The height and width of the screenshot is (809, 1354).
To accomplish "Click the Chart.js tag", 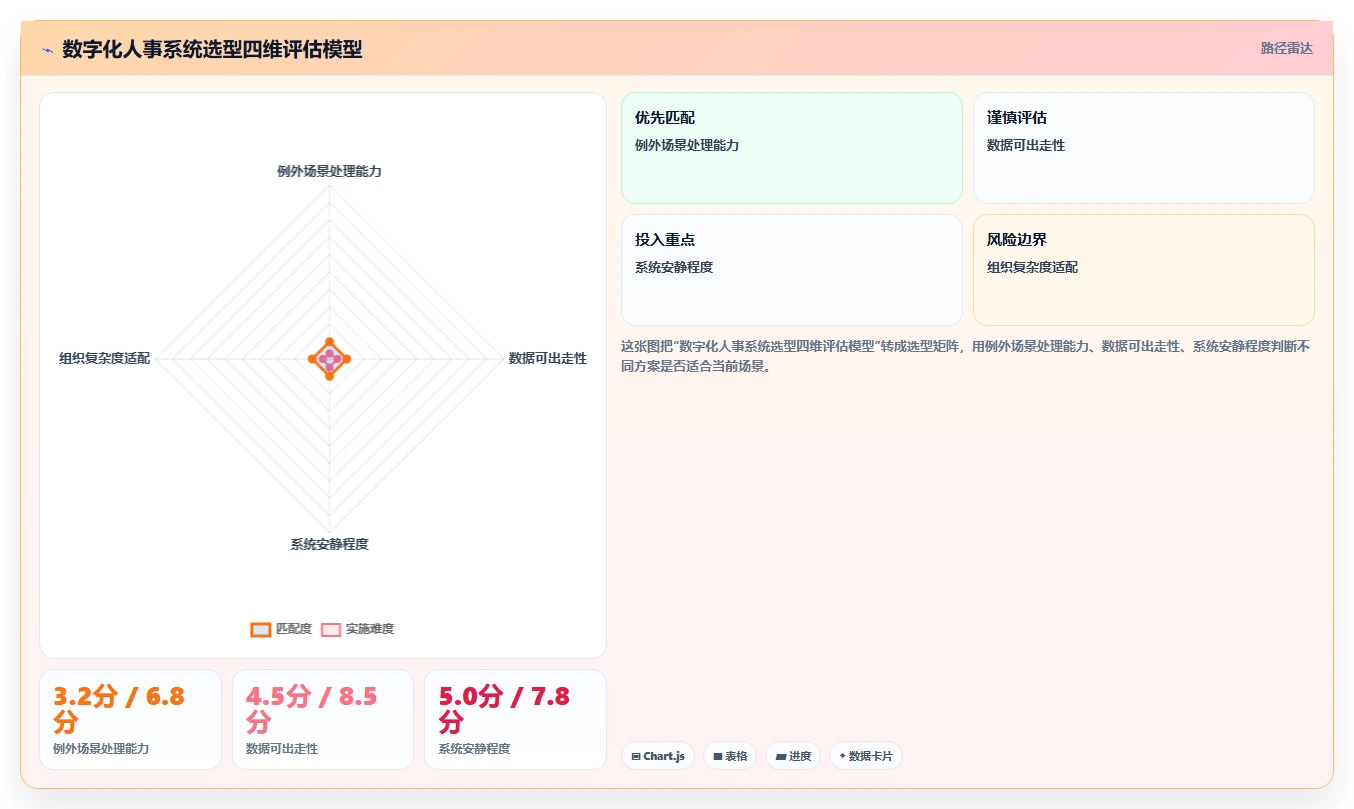I will click(658, 756).
